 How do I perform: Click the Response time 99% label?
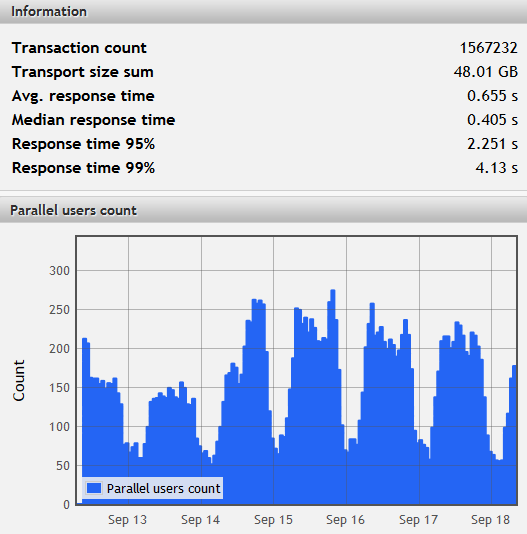coord(83,168)
